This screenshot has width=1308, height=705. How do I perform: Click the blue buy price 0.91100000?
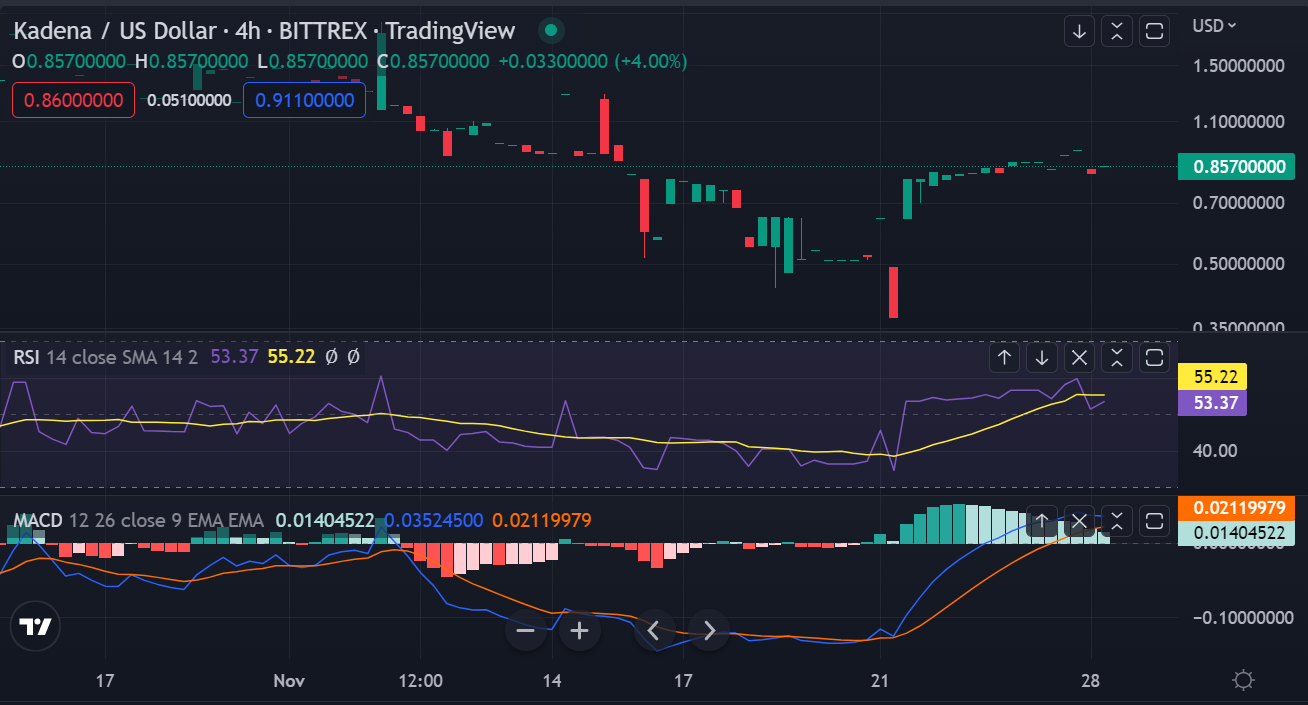pos(304,100)
